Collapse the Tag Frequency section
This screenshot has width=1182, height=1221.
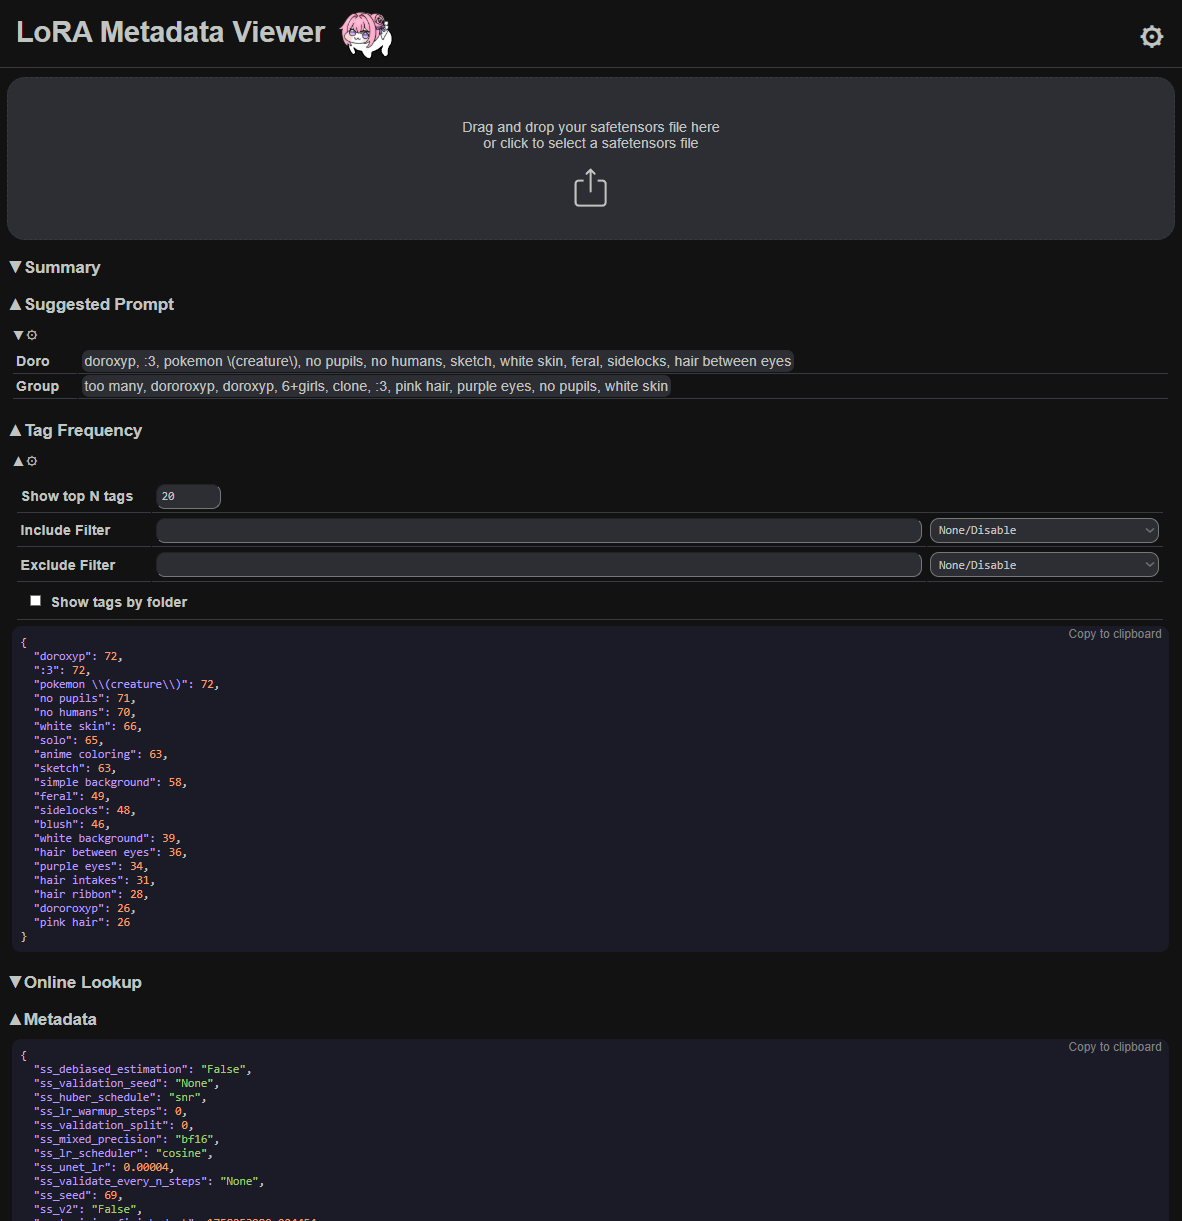76,430
